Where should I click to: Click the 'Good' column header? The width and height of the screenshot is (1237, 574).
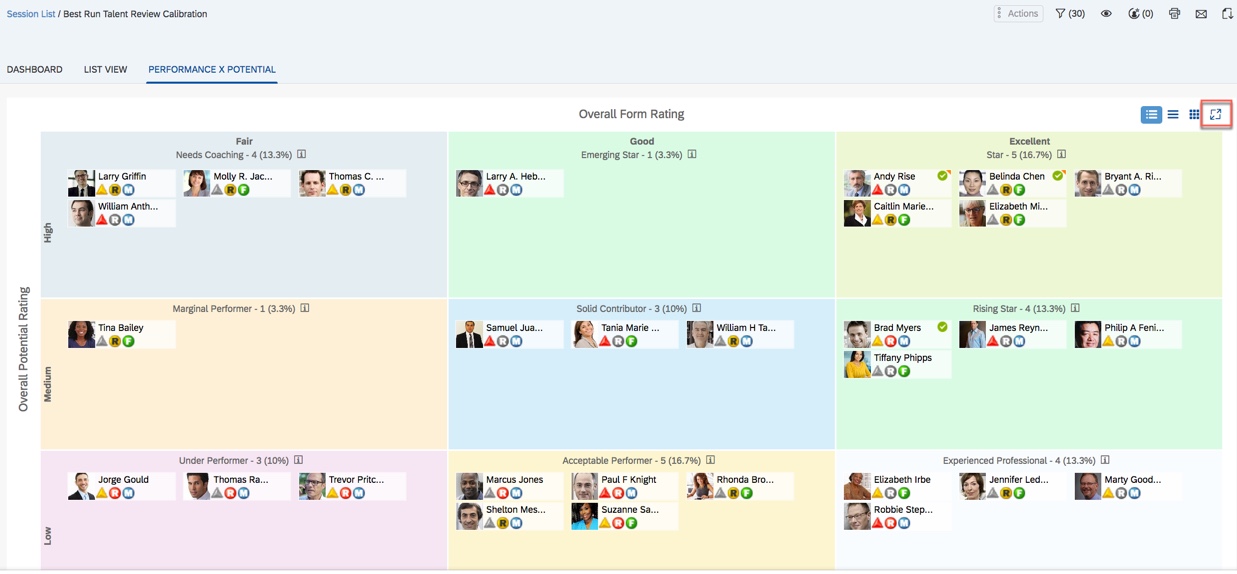point(642,142)
